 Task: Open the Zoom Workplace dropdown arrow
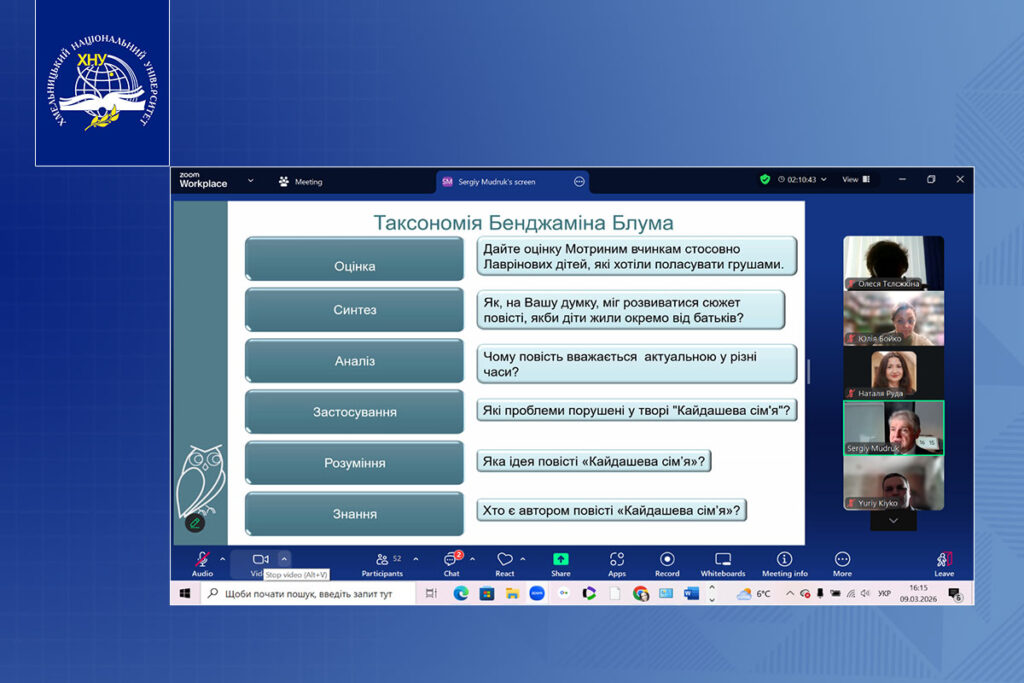coord(250,181)
